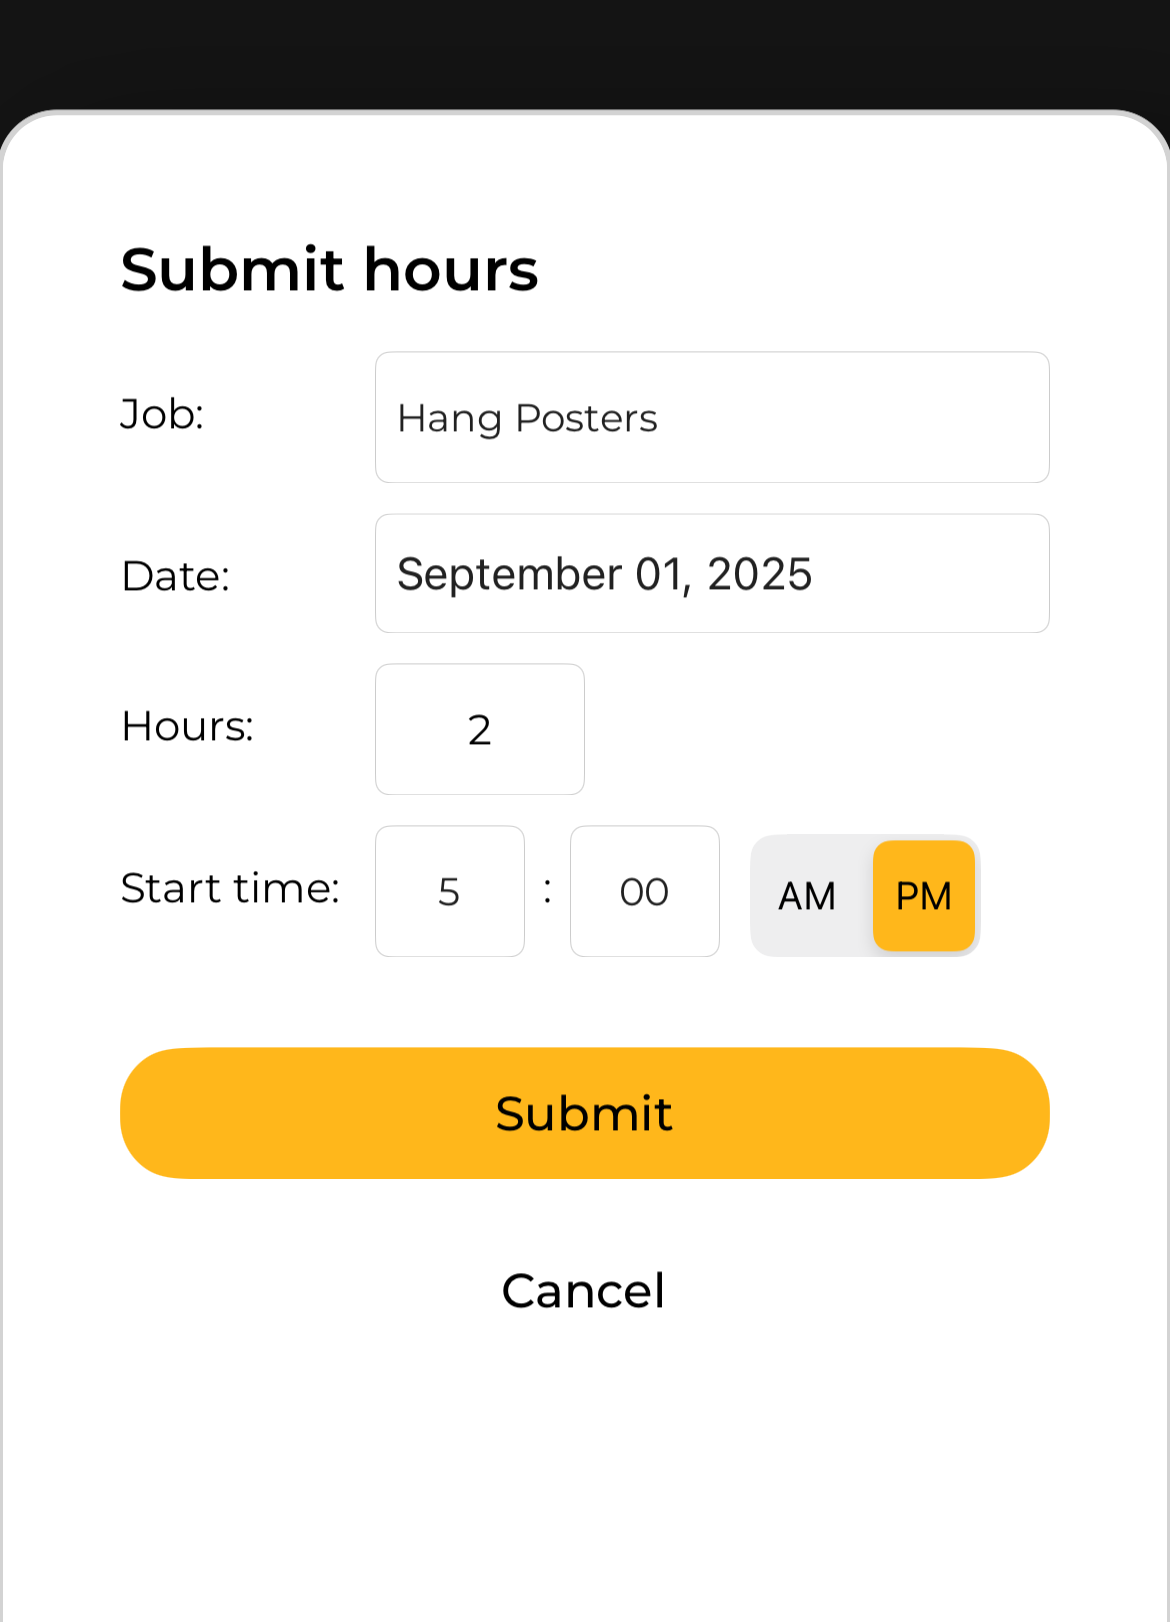This screenshot has height=1622, width=1170.
Task: Tap the AM/PM segmented control's gray background
Action: [x=865, y=896]
